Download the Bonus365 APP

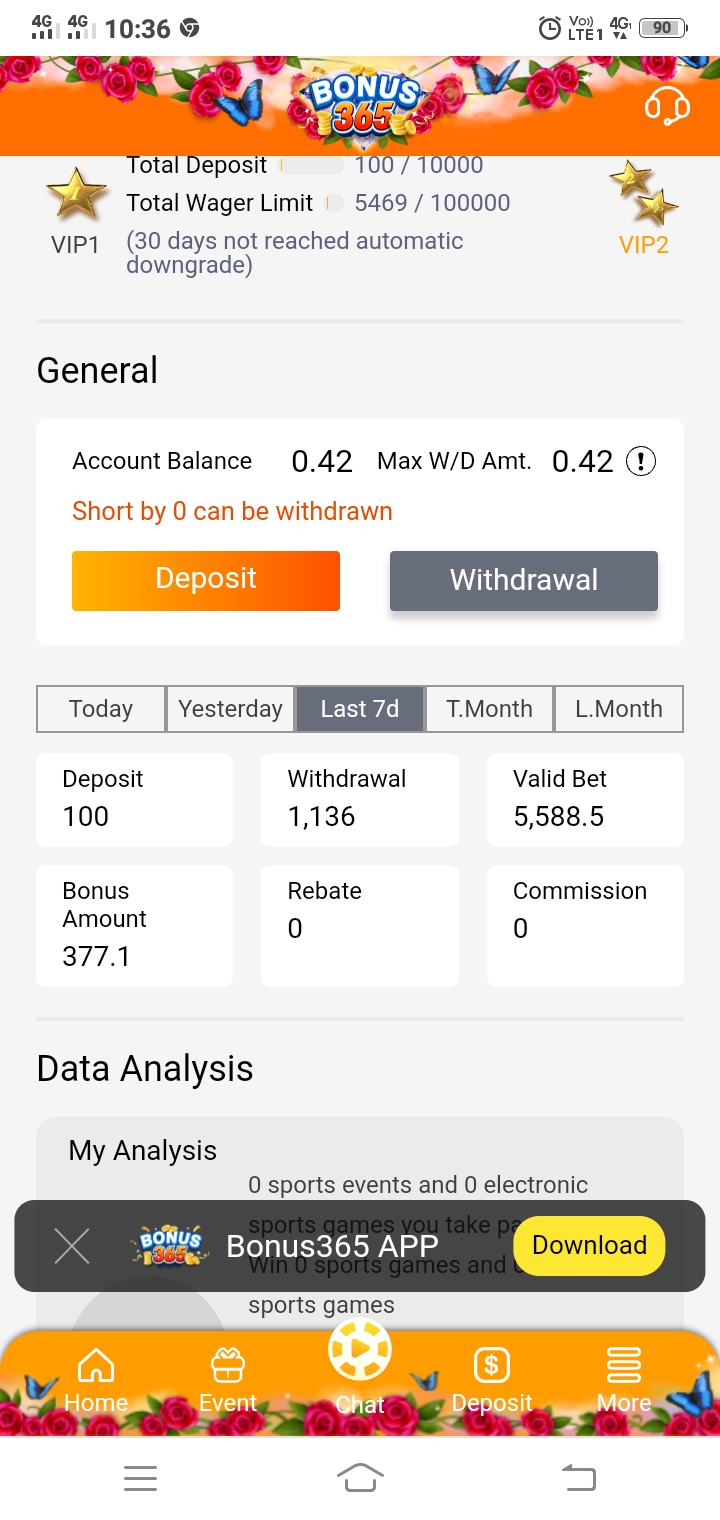[x=589, y=1245]
